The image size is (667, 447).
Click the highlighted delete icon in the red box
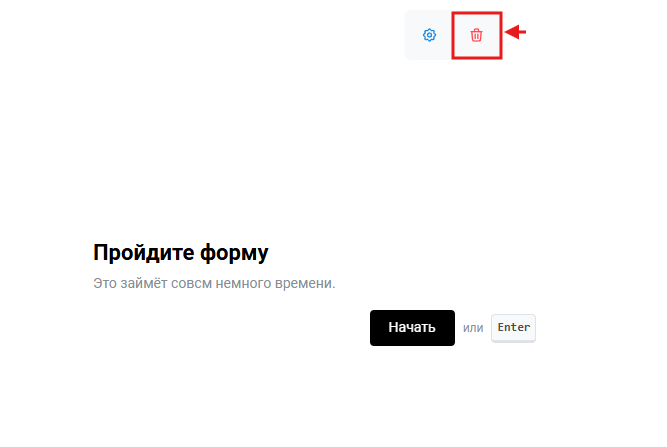coord(476,35)
